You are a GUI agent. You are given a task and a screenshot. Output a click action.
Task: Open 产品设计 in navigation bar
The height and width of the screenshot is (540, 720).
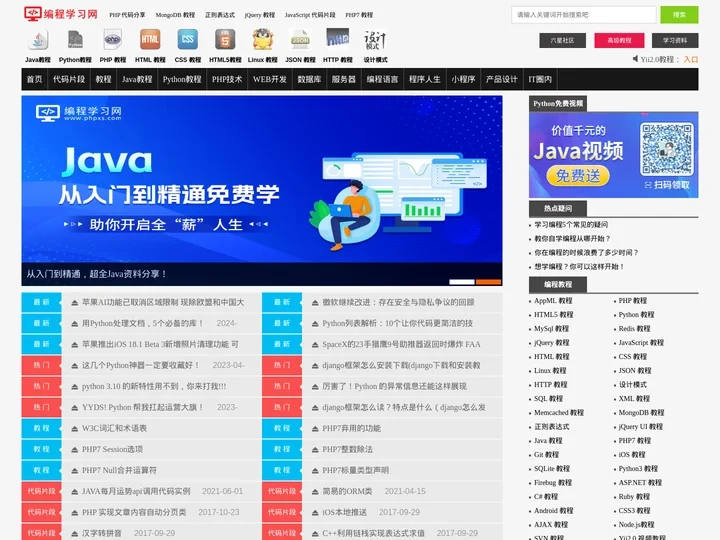(x=501, y=79)
